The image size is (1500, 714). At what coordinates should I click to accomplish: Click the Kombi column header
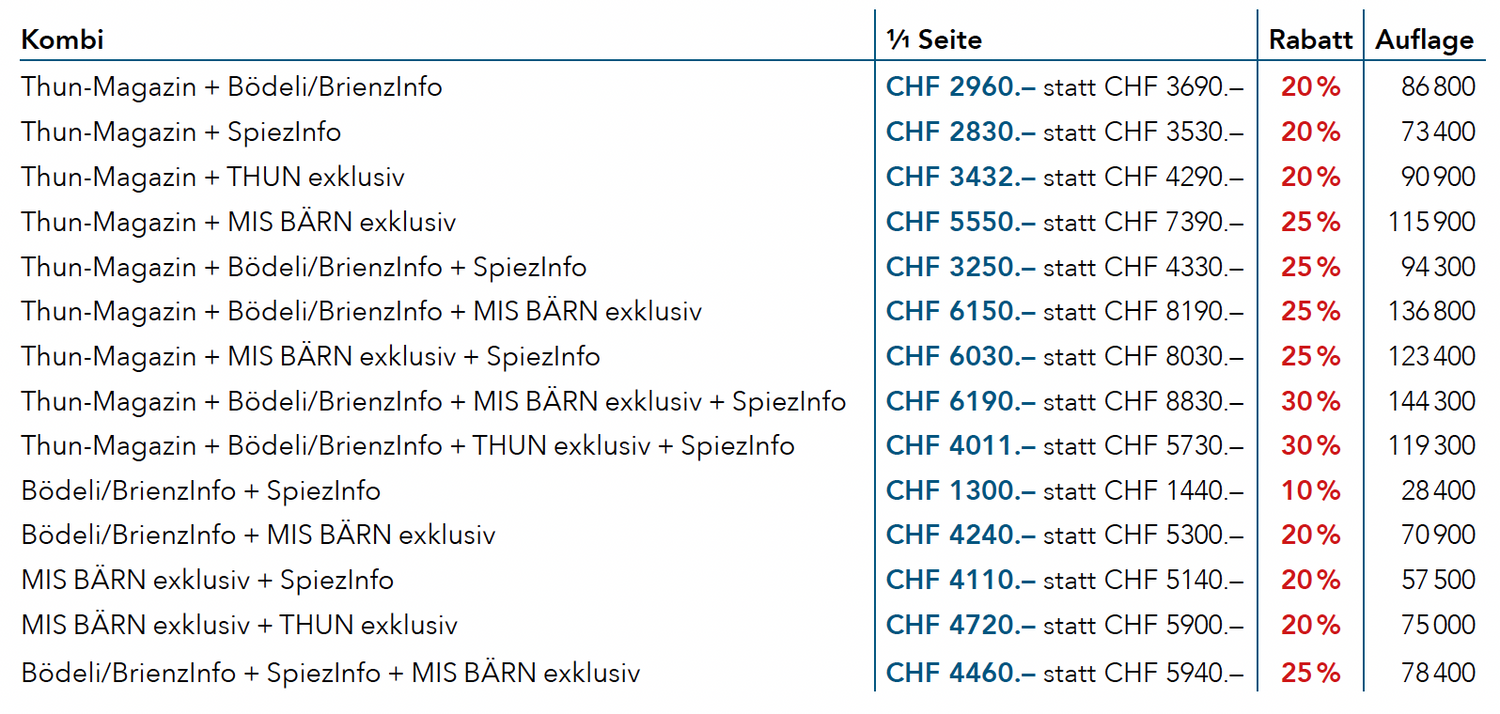coord(63,39)
